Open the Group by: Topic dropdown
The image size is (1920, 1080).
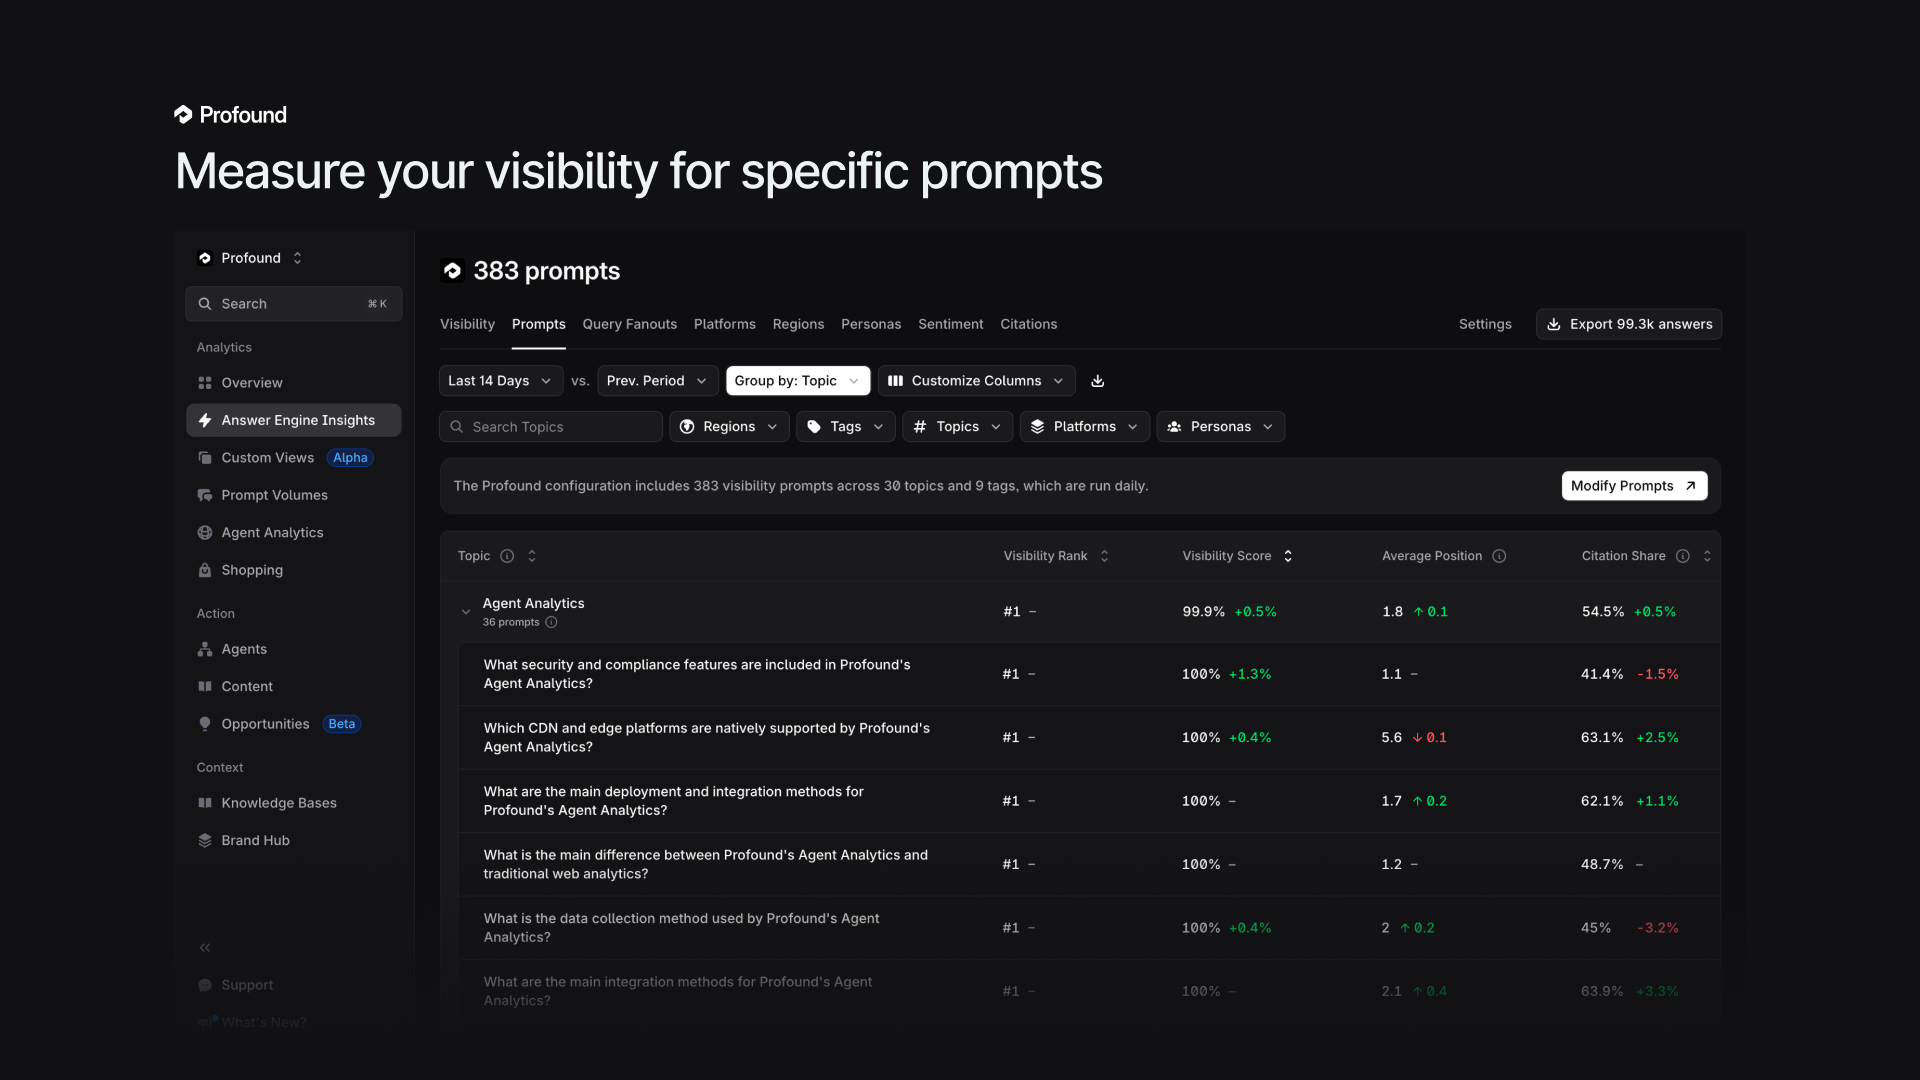pyautogui.click(x=797, y=381)
